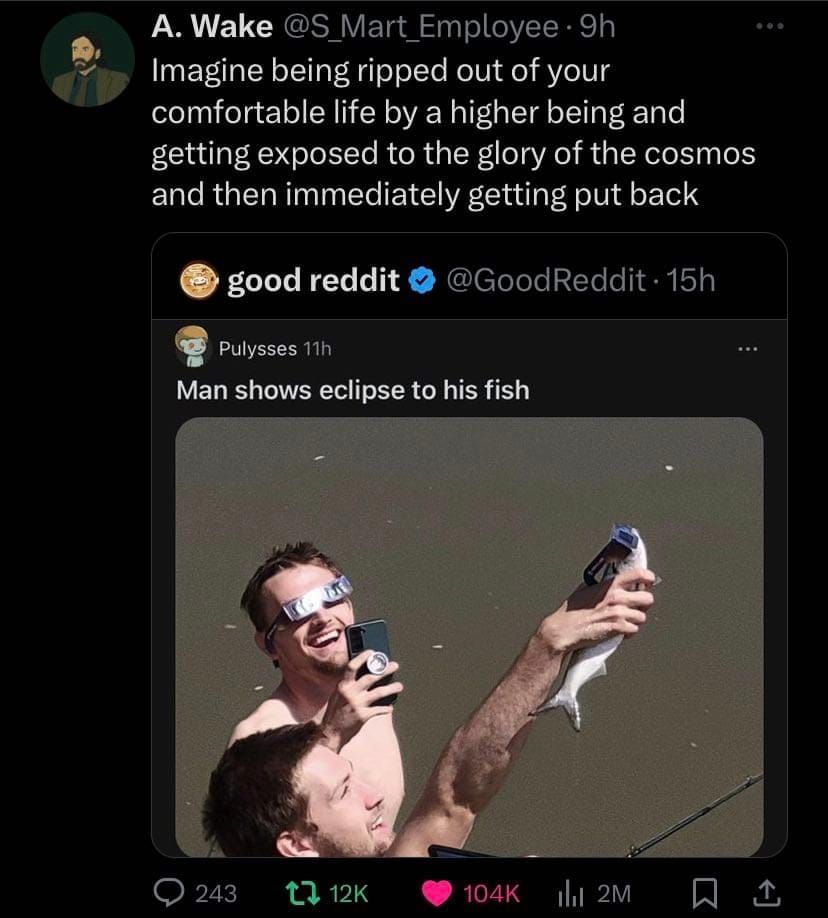Click good reddit's blue verified badge
This screenshot has width=828, height=918.
click(x=422, y=281)
